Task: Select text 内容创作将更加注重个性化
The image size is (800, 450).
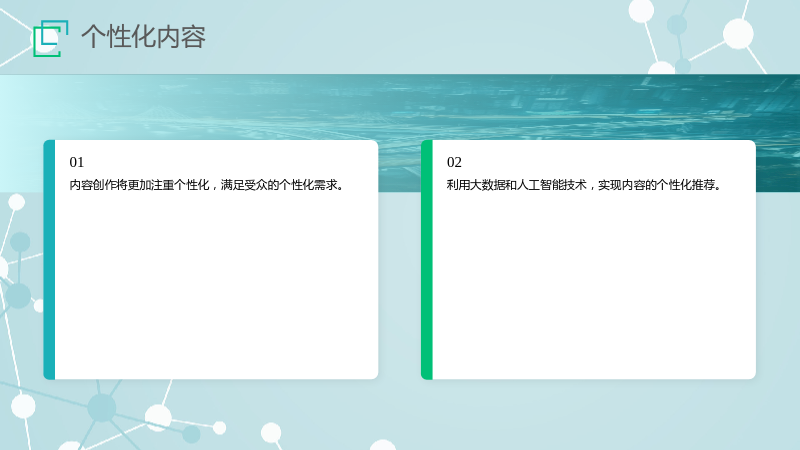Action: point(139,185)
